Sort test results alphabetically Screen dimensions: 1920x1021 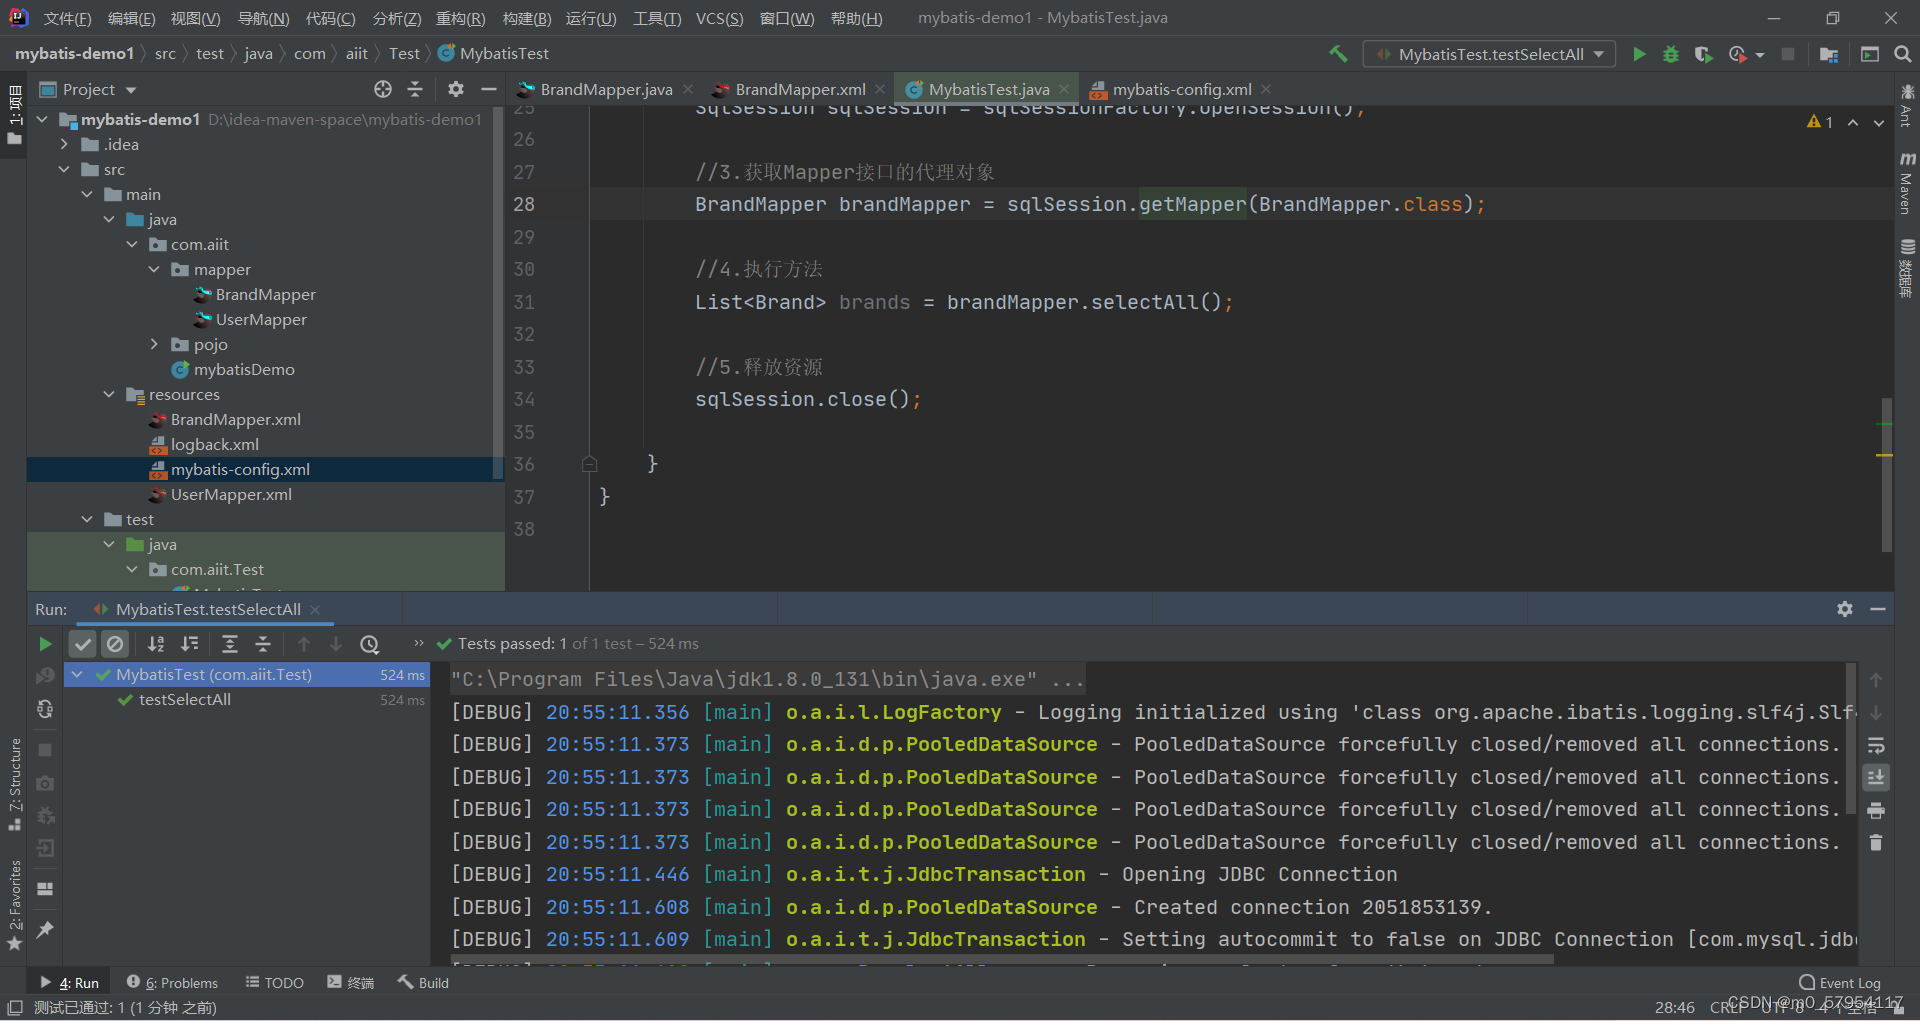156,644
